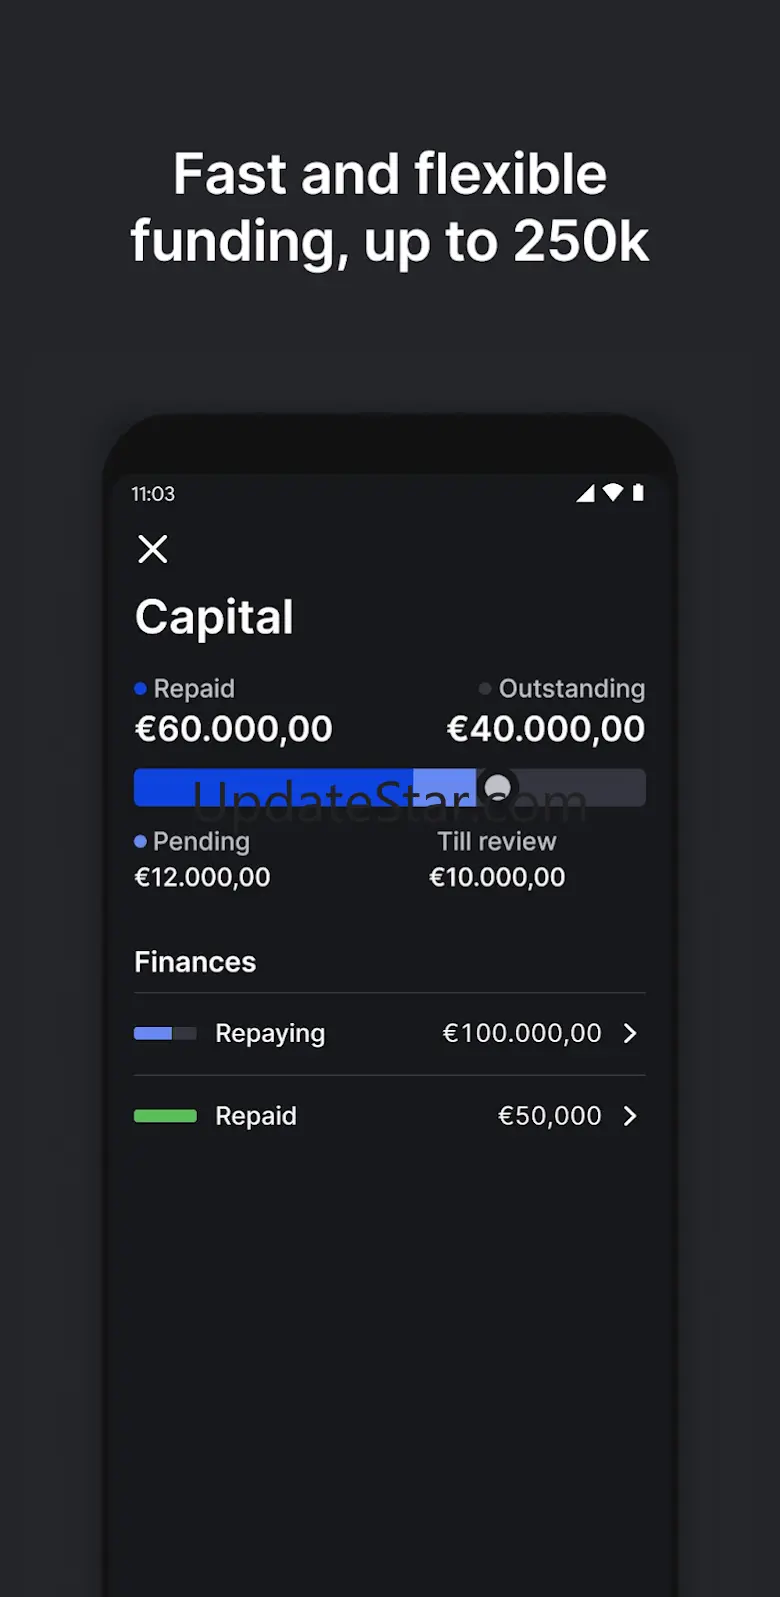Tap the €100.000,00 repaying amount
Viewport: 780px width, 1597px height.
522,1033
